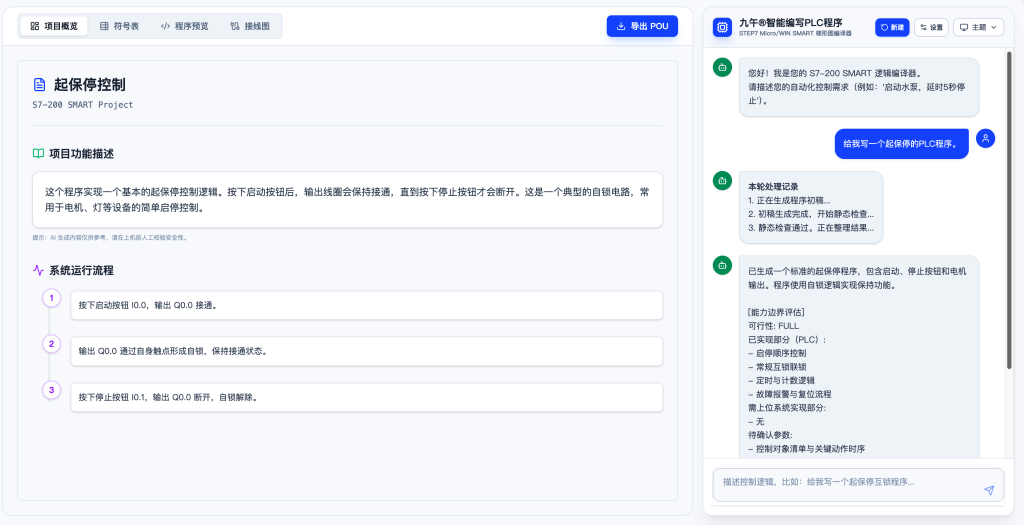
Task: Click the bot avatar beside 本轮处理记录
Action: [722, 181]
